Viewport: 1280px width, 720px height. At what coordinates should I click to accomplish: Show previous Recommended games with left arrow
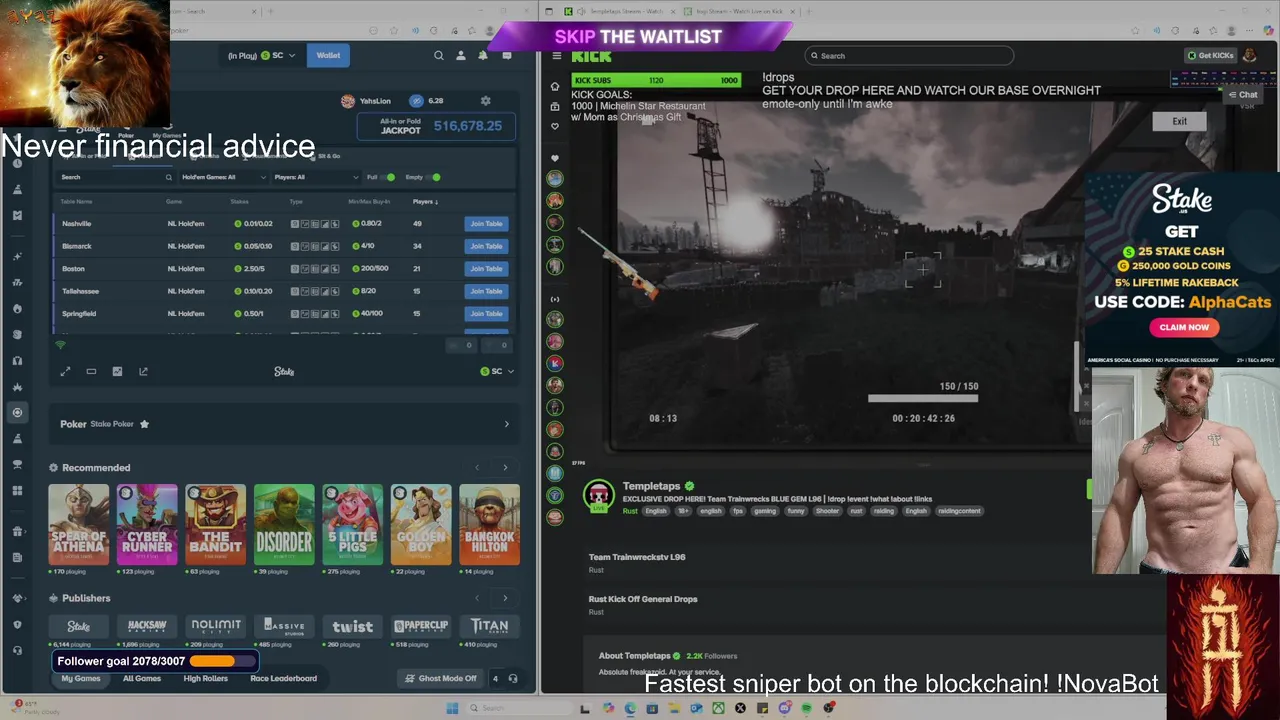(477, 467)
